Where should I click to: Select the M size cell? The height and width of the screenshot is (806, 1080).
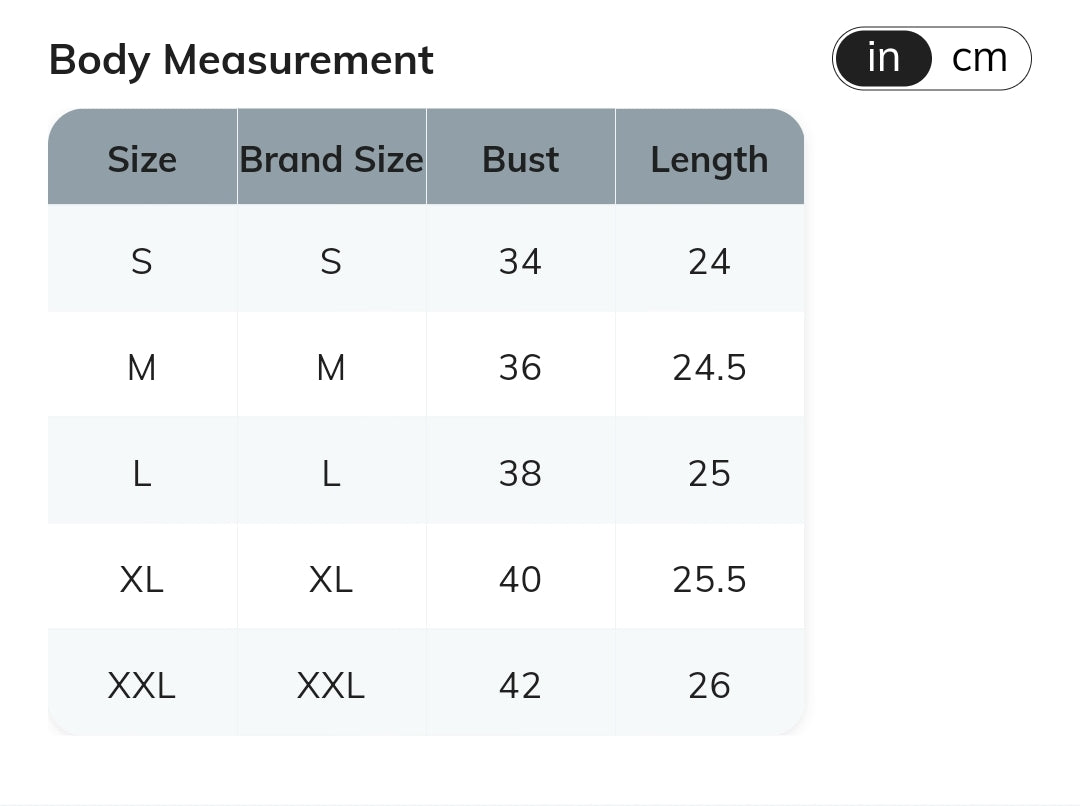(142, 368)
